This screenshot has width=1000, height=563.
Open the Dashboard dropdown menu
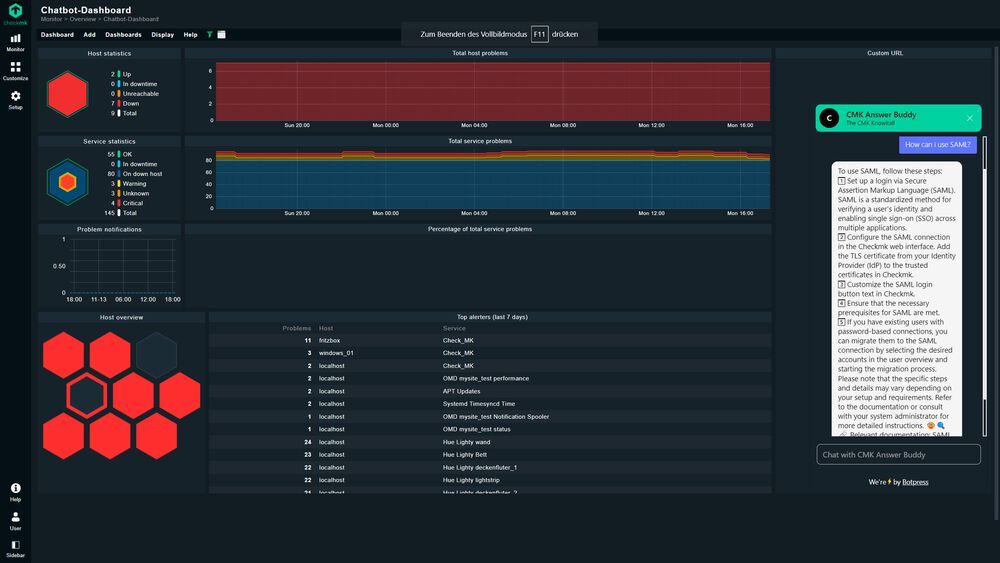pos(57,34)
